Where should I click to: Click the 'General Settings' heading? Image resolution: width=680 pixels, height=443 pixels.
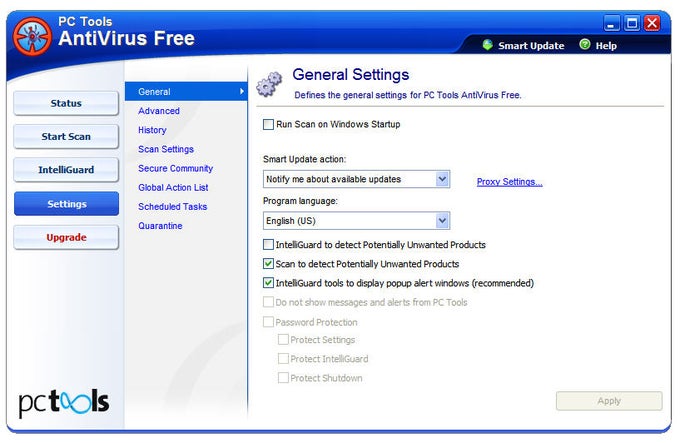click(350, 75)
